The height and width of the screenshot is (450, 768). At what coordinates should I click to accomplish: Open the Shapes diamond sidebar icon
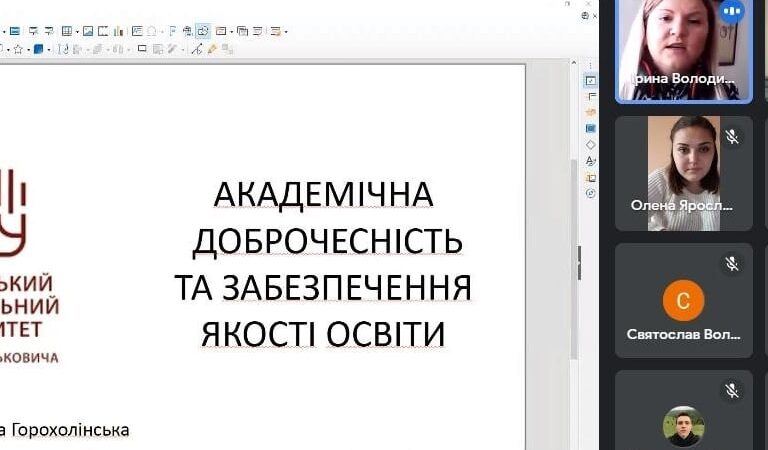(591, 144)
